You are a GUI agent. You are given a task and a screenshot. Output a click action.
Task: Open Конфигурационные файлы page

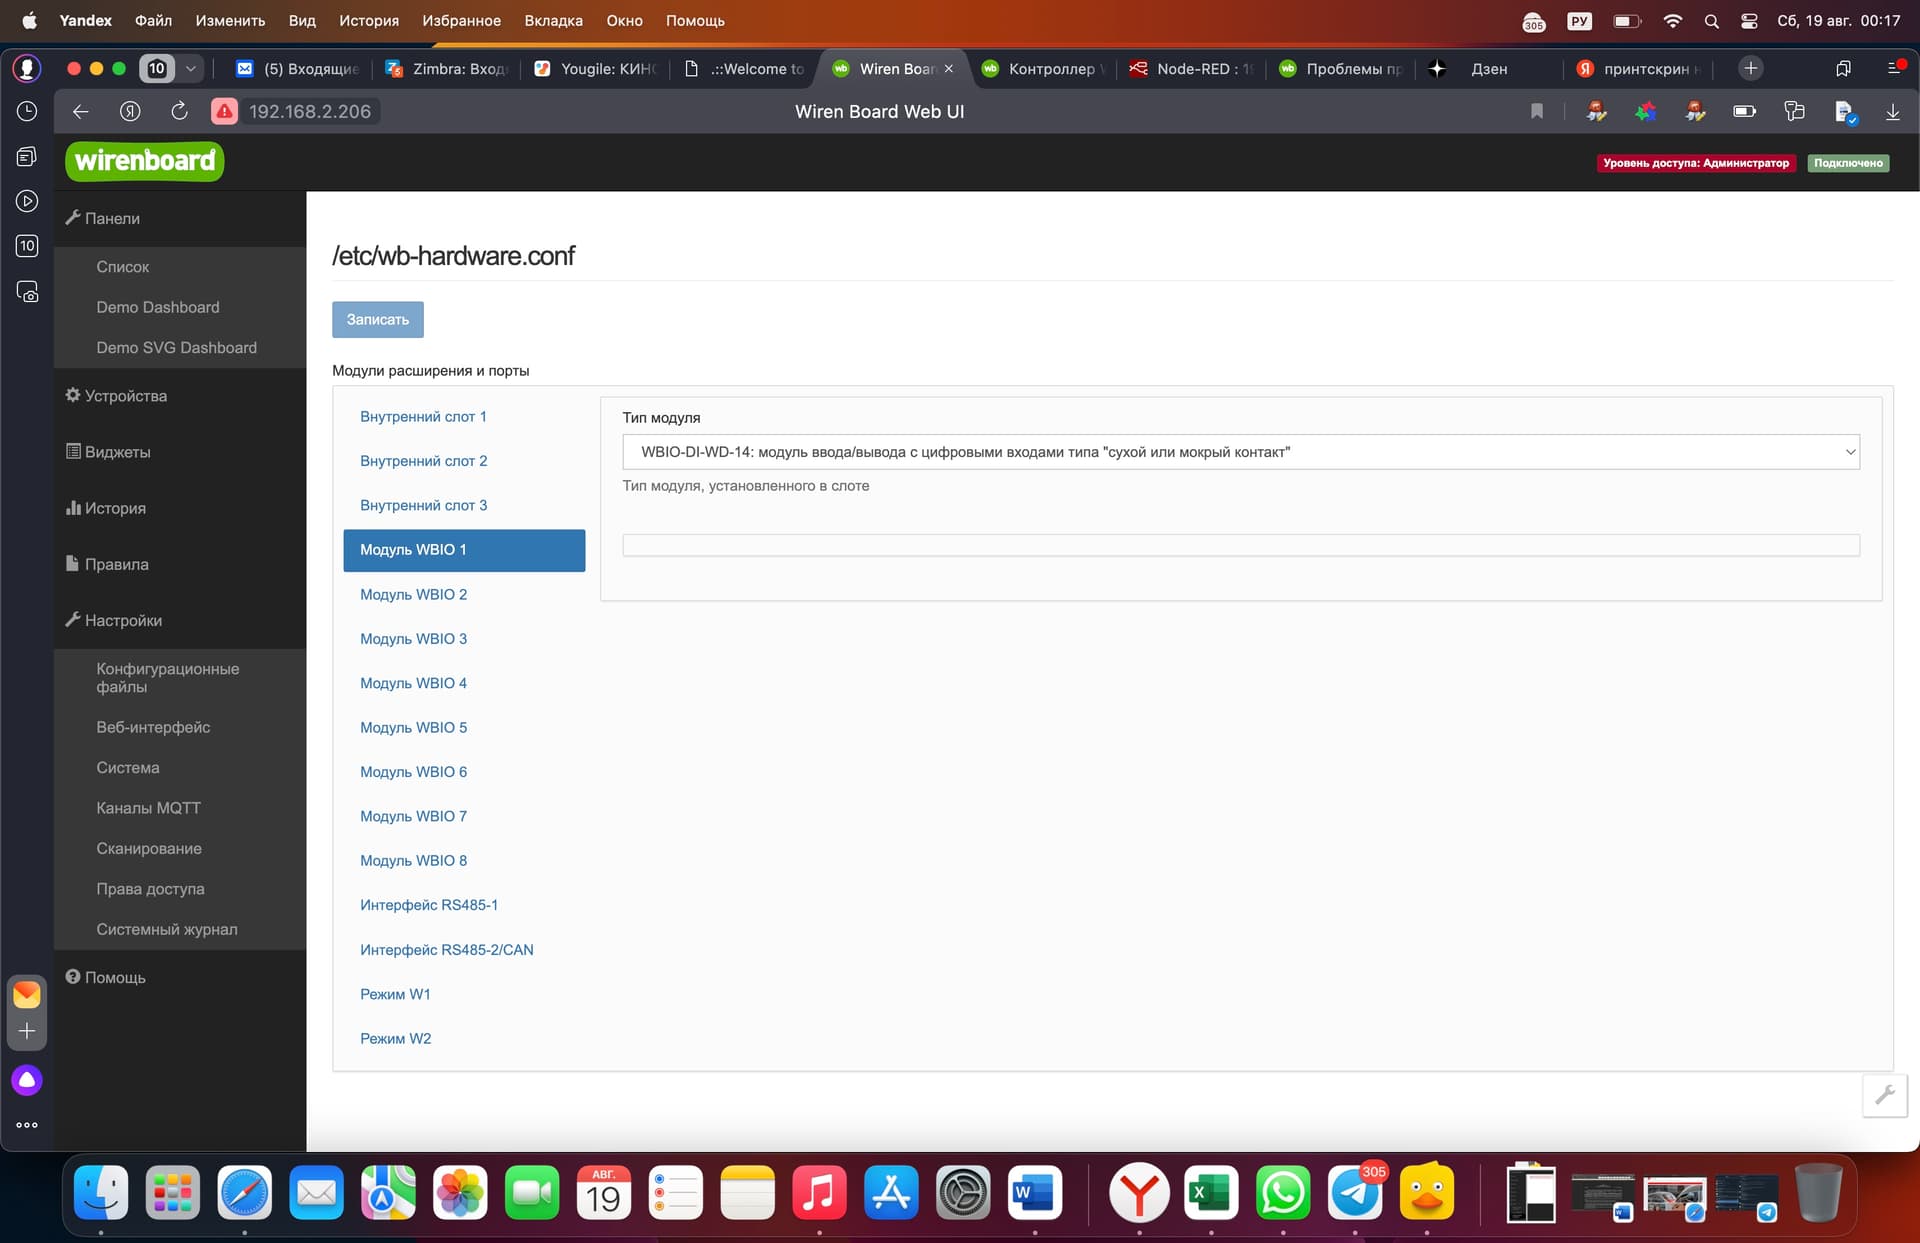pos(167,677)
